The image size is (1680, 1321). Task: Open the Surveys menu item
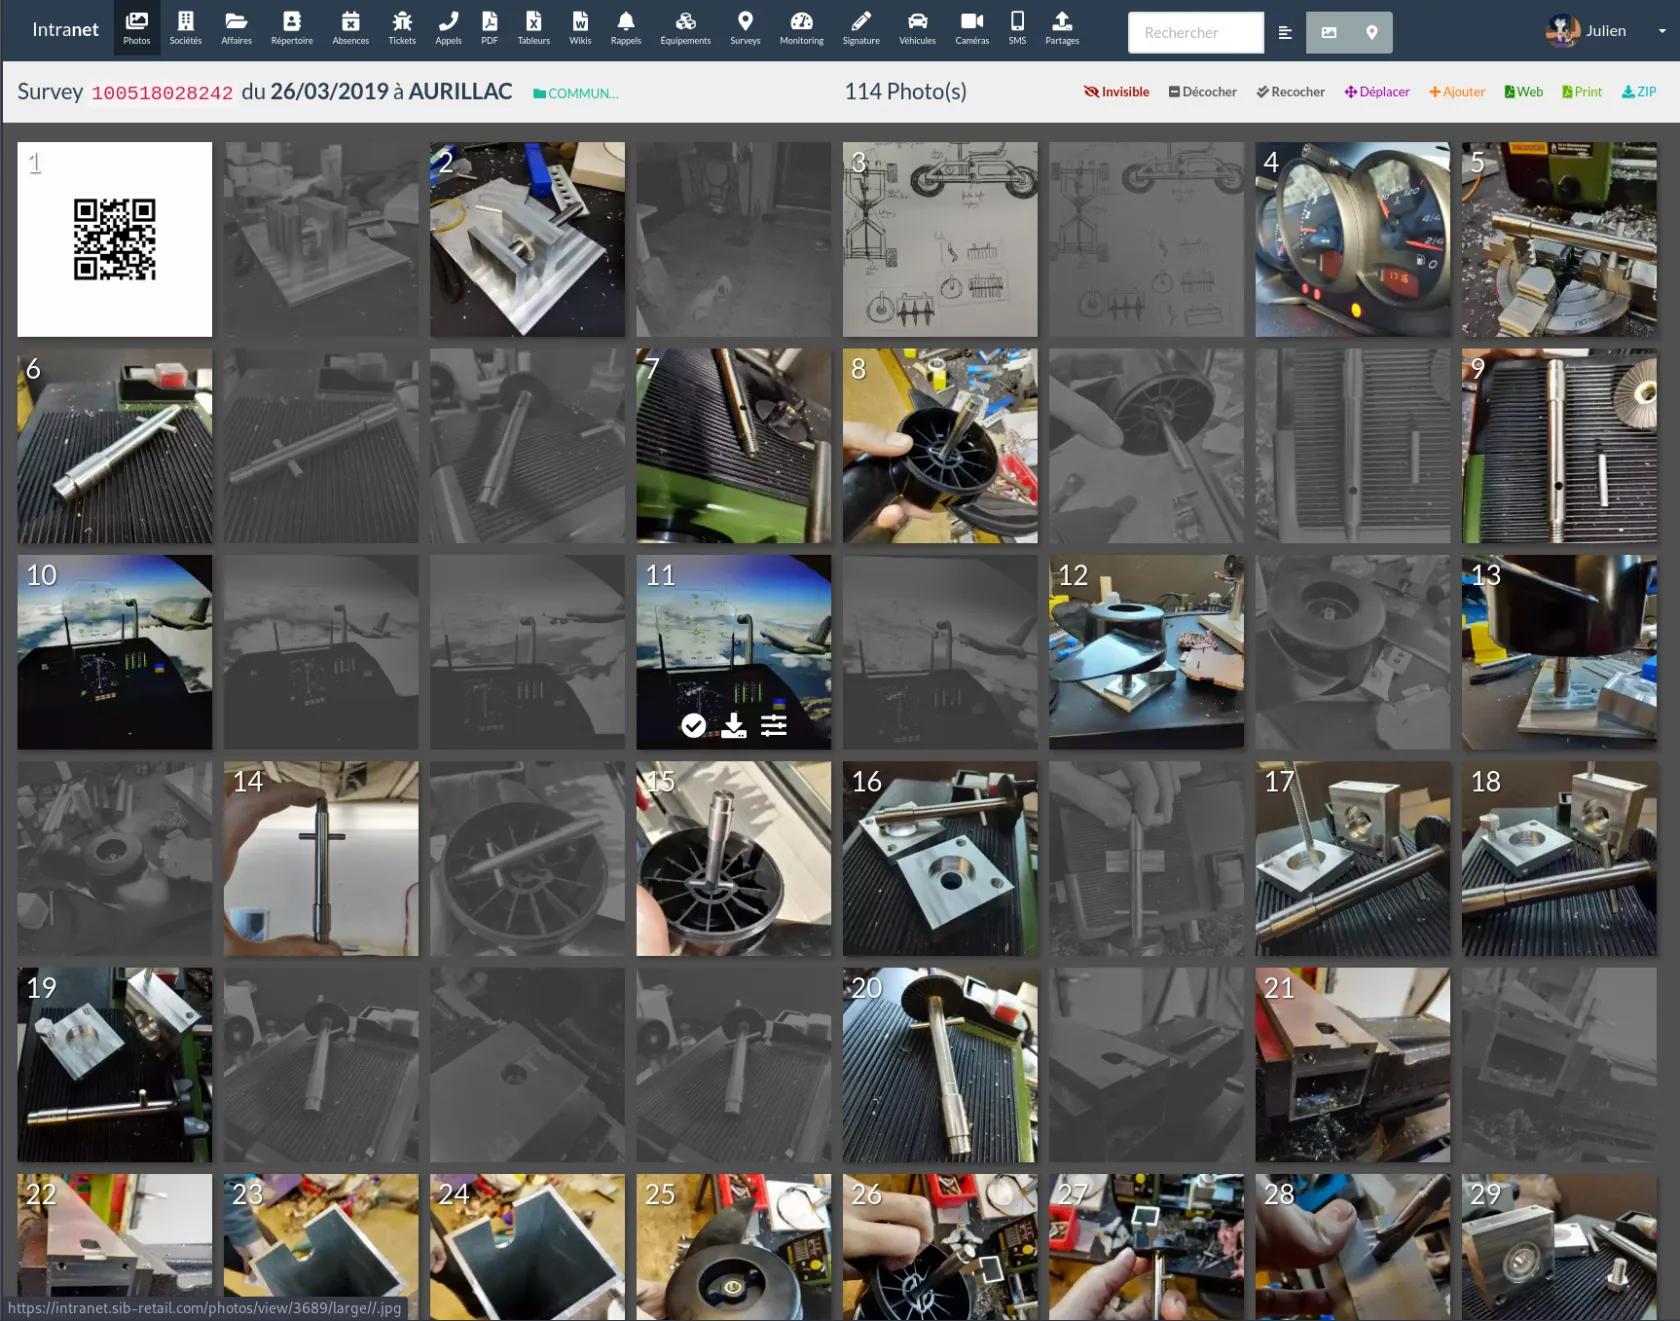coord(745,29)
